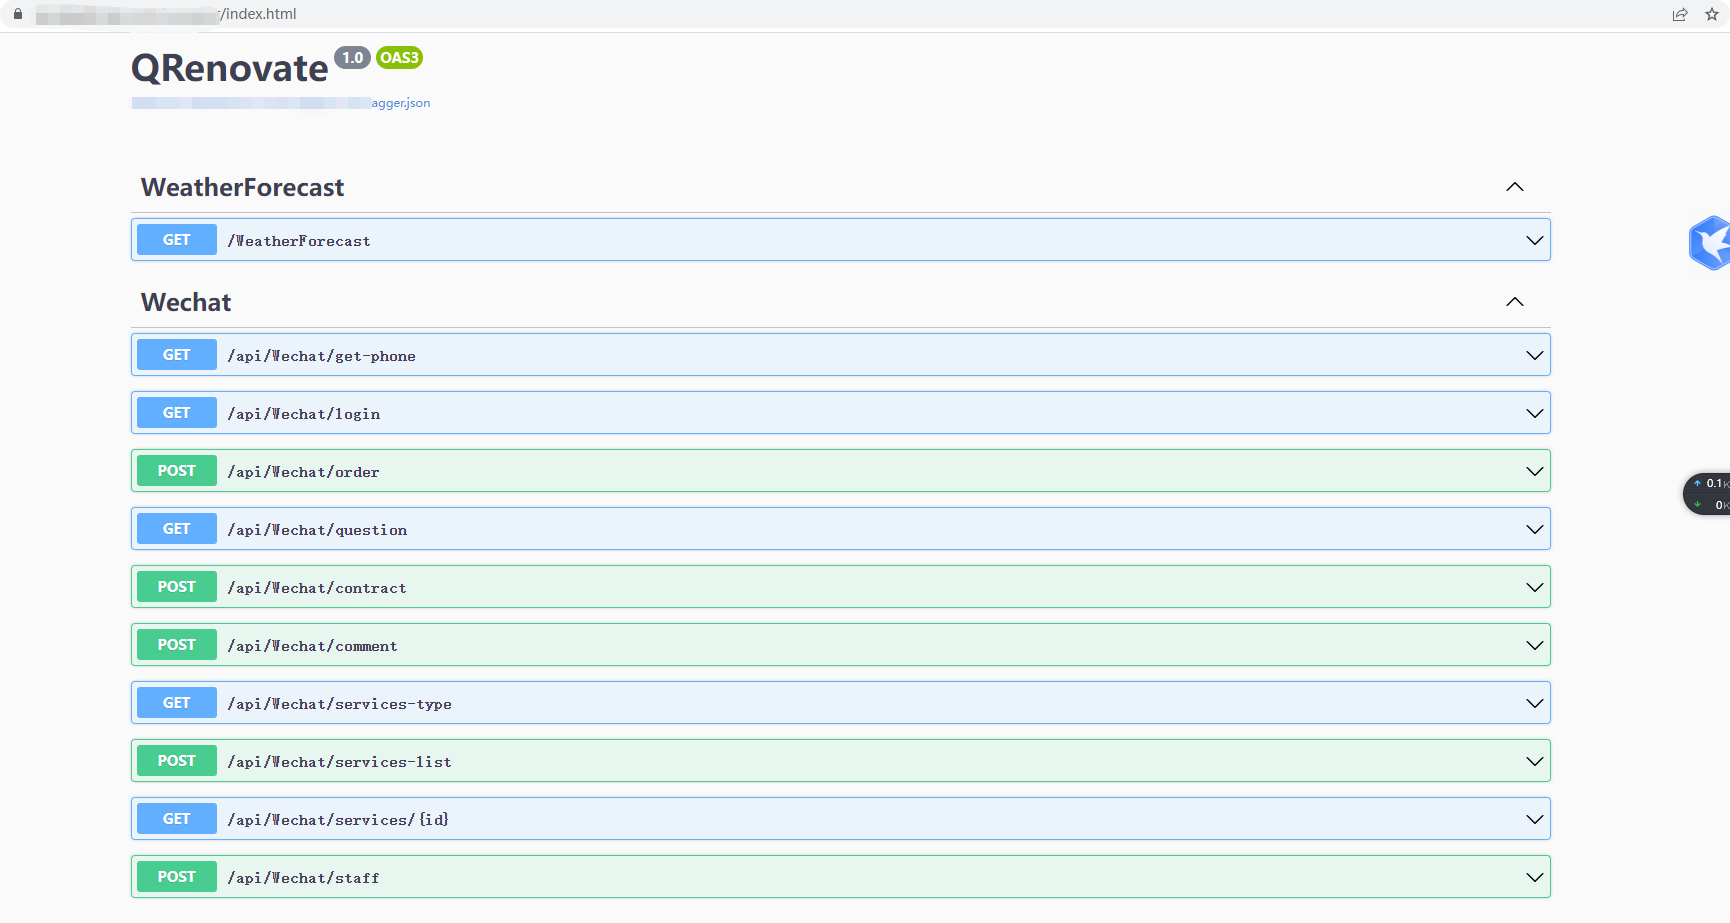
Task: Expand the get-phone endpoint arrow
Action: point(1535,355)
